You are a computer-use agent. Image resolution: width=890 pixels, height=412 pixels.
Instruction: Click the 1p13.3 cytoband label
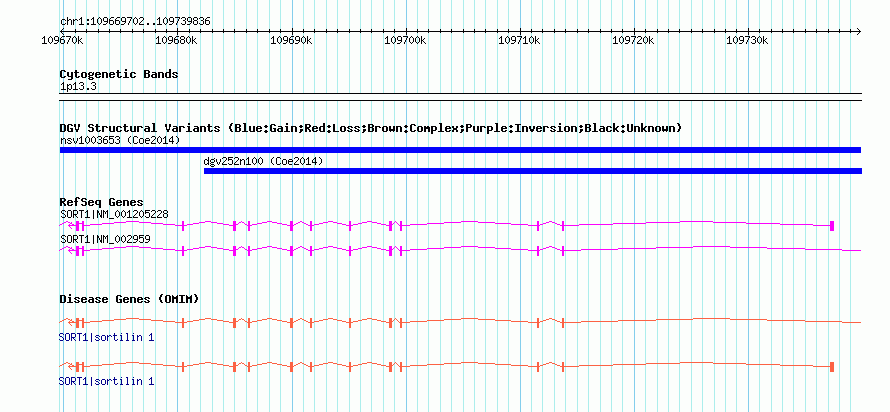click(x=78, y=87)
